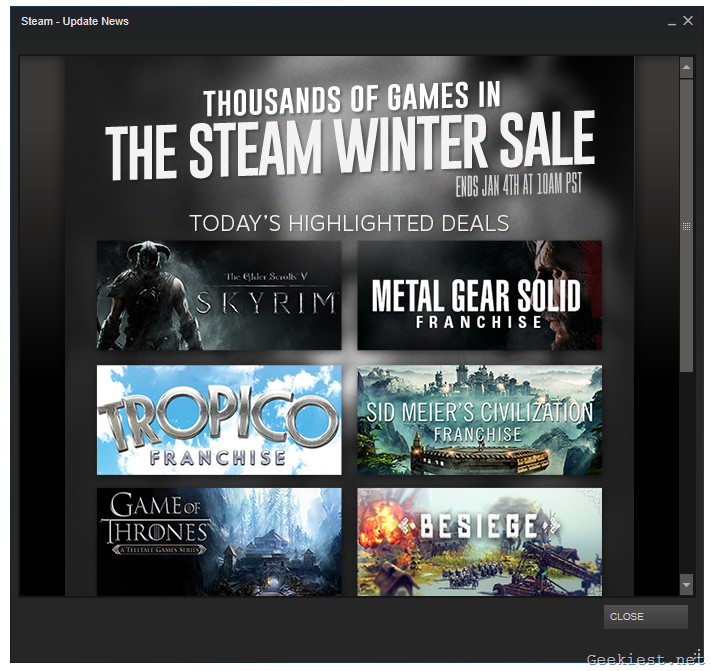Minimize the Update News window
Viewport: 711px width, 671px height.
(670, 21)
